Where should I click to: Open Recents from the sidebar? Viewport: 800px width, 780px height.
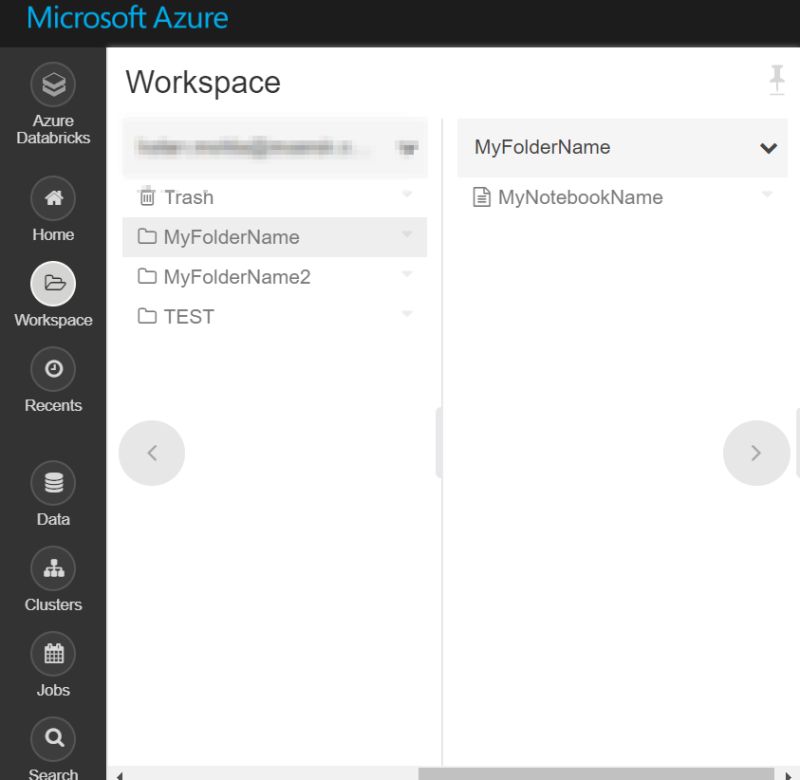pyautogui.click(x=53, y=369)
